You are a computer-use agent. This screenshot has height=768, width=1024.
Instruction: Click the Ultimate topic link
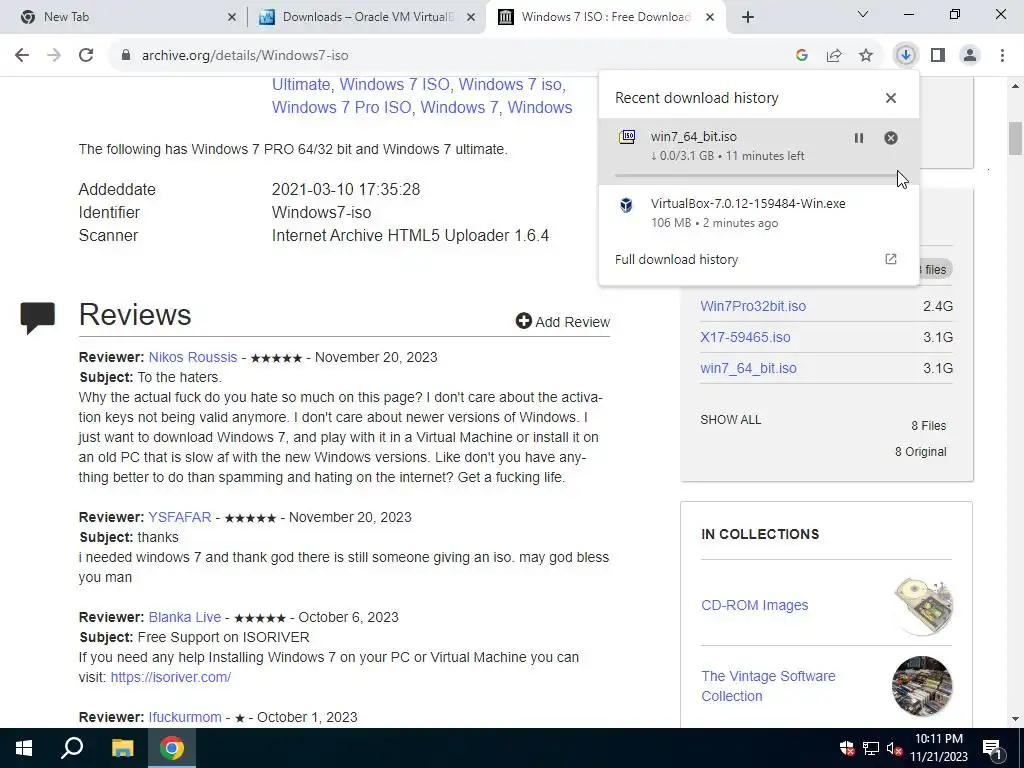click(301, 84)
